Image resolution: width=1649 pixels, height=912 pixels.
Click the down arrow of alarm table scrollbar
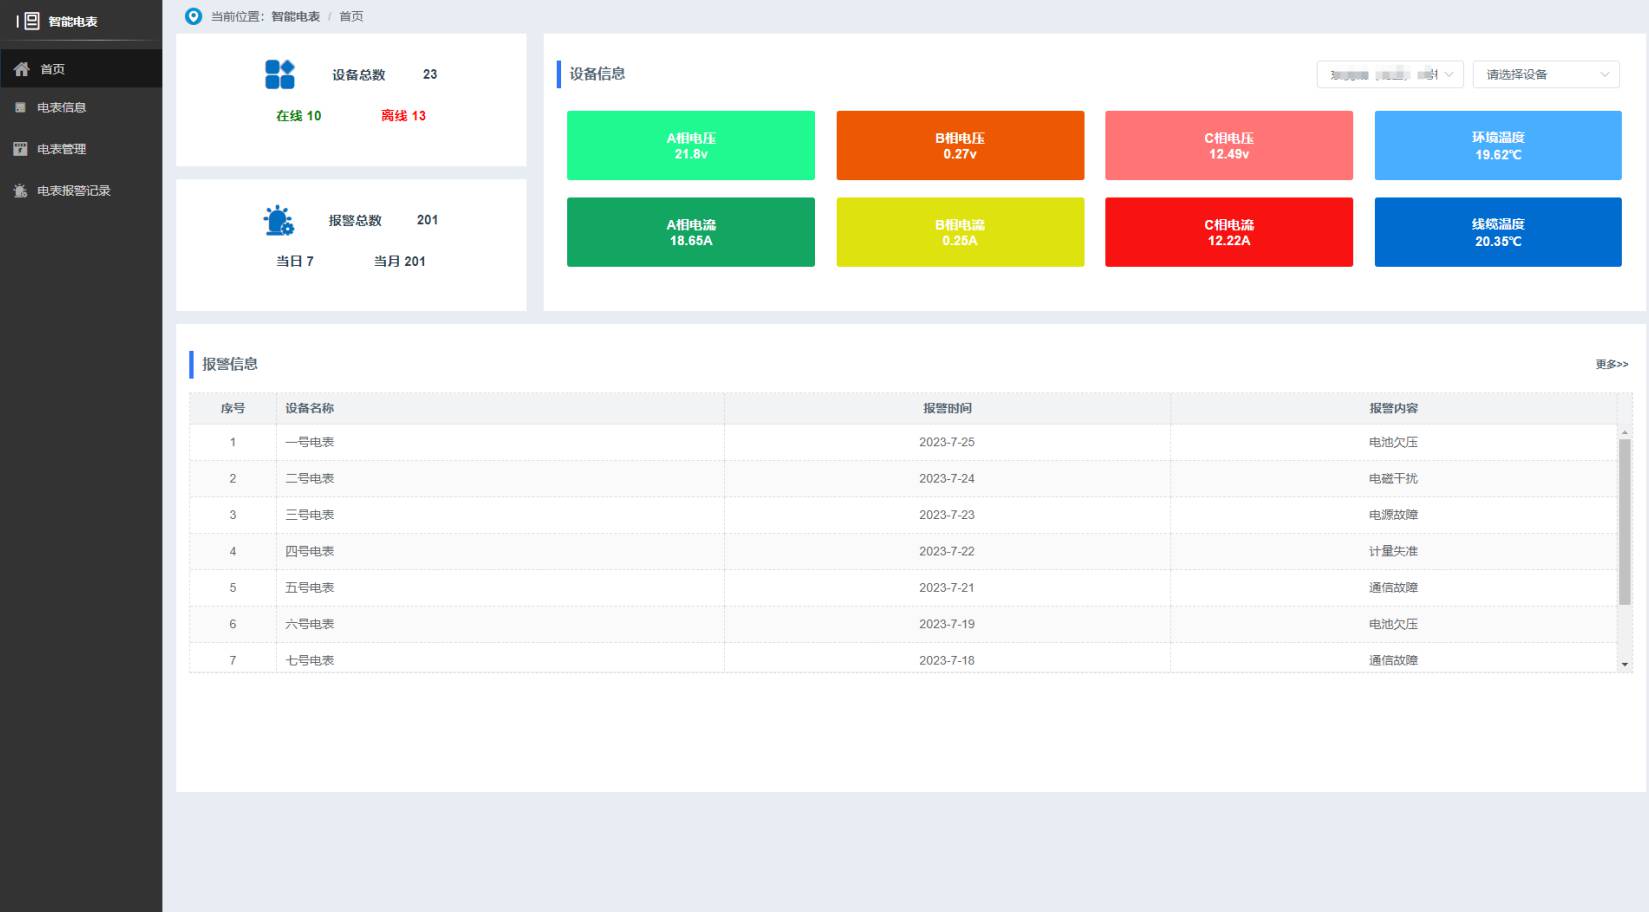(x=1624, y=664)
